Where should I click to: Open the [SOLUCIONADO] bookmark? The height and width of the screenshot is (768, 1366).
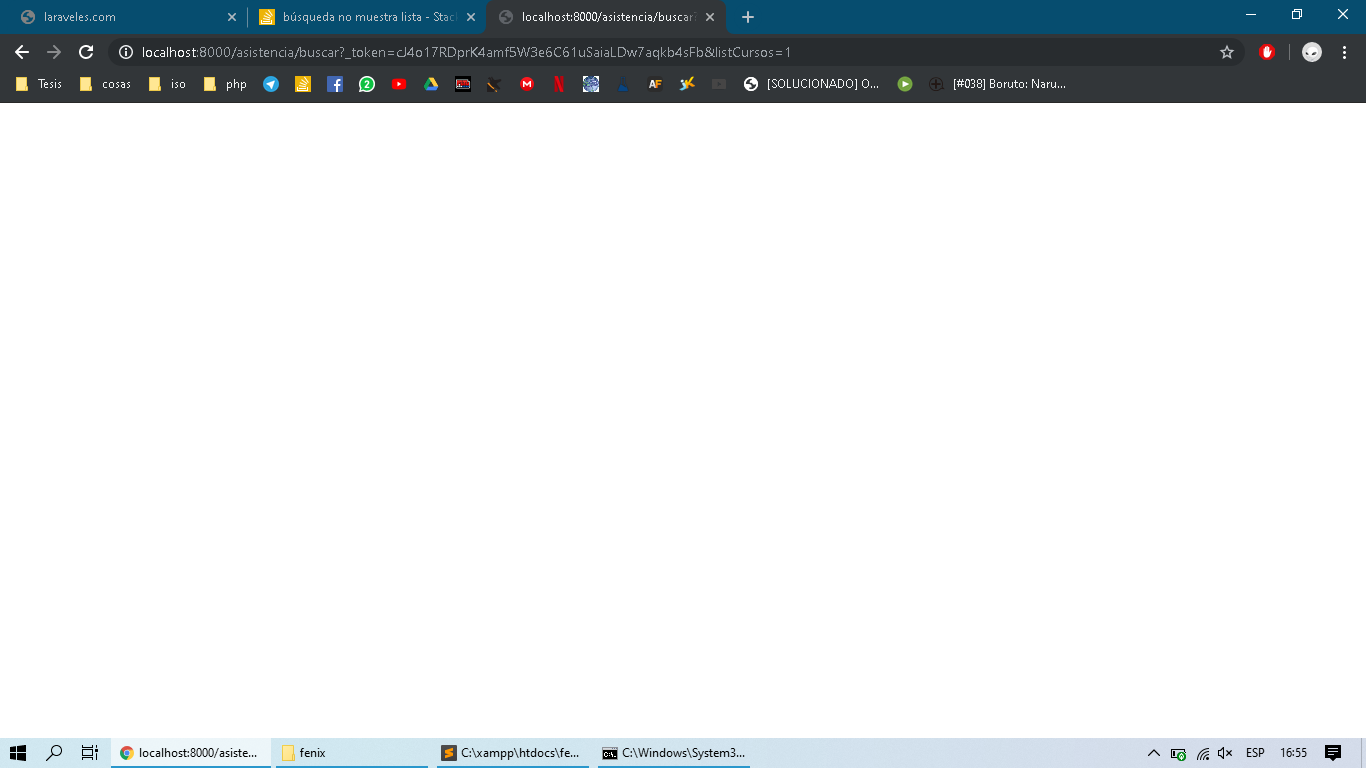(812, 84)
